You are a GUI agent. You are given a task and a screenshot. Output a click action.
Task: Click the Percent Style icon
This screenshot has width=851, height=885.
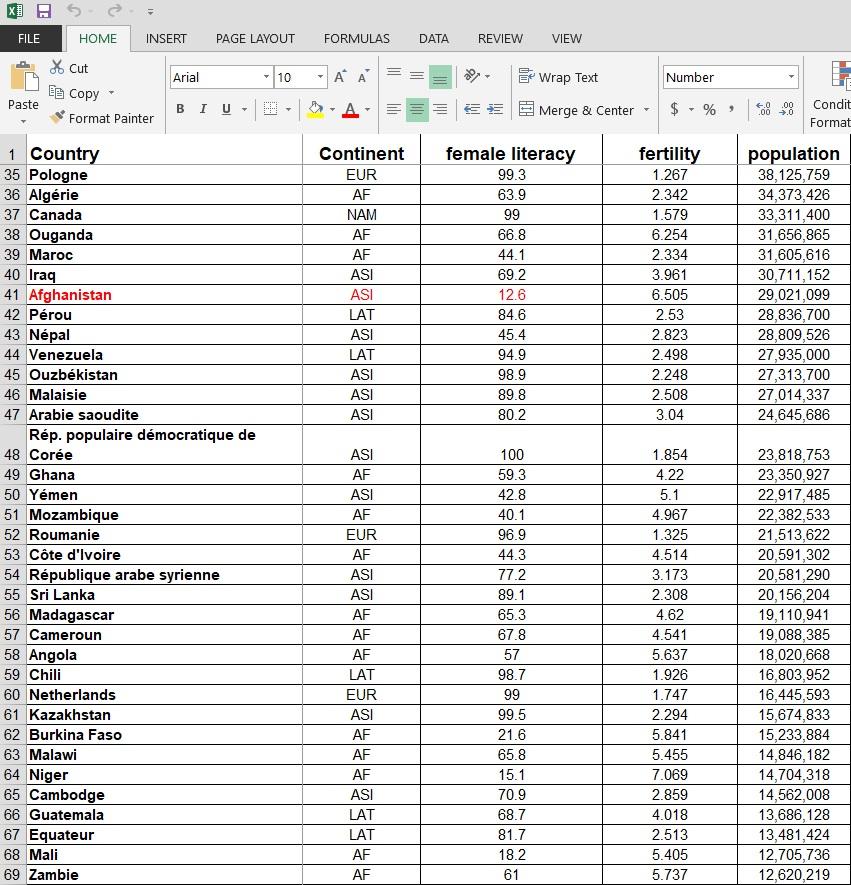pyautogui.click(x=708, y=109)
